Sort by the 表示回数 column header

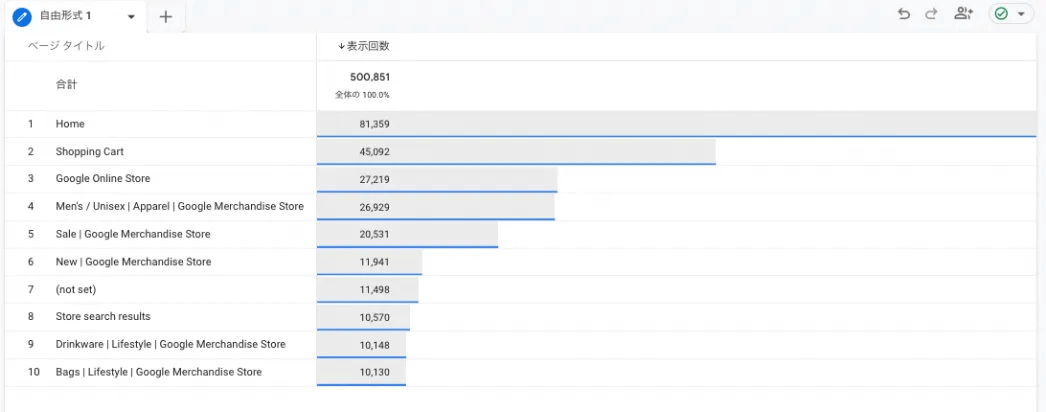[x=364, y=46]
